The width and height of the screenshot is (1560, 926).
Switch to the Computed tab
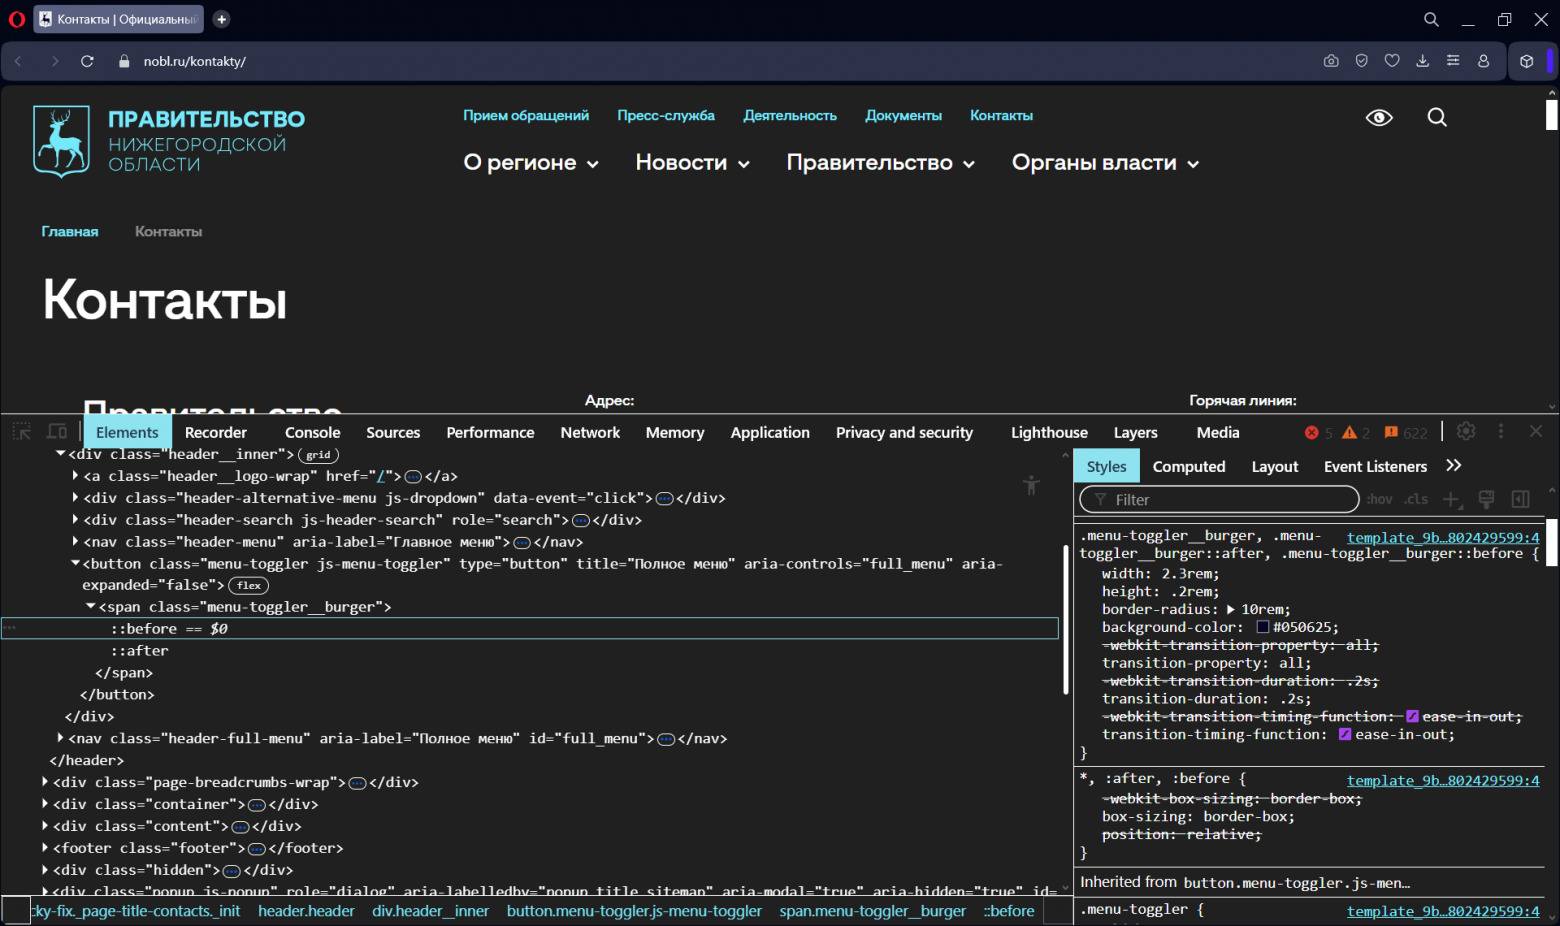[1189, 466]
